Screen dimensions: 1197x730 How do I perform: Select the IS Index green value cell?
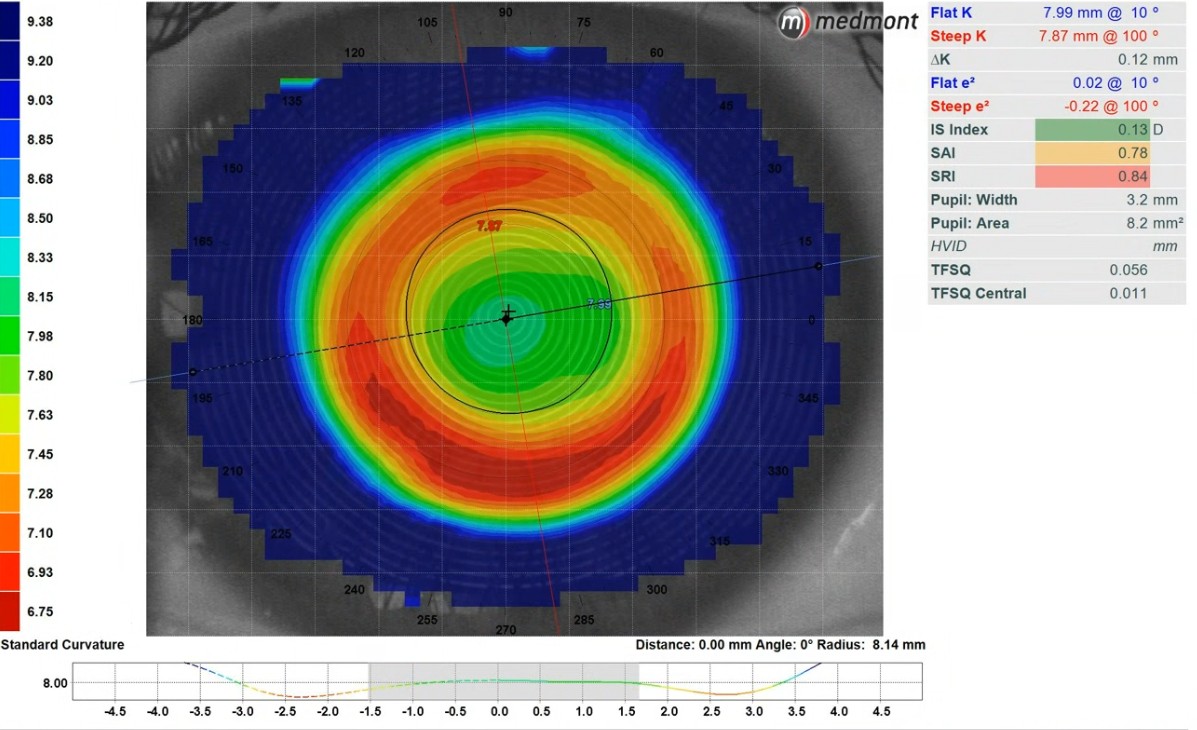pos(1092,129)
